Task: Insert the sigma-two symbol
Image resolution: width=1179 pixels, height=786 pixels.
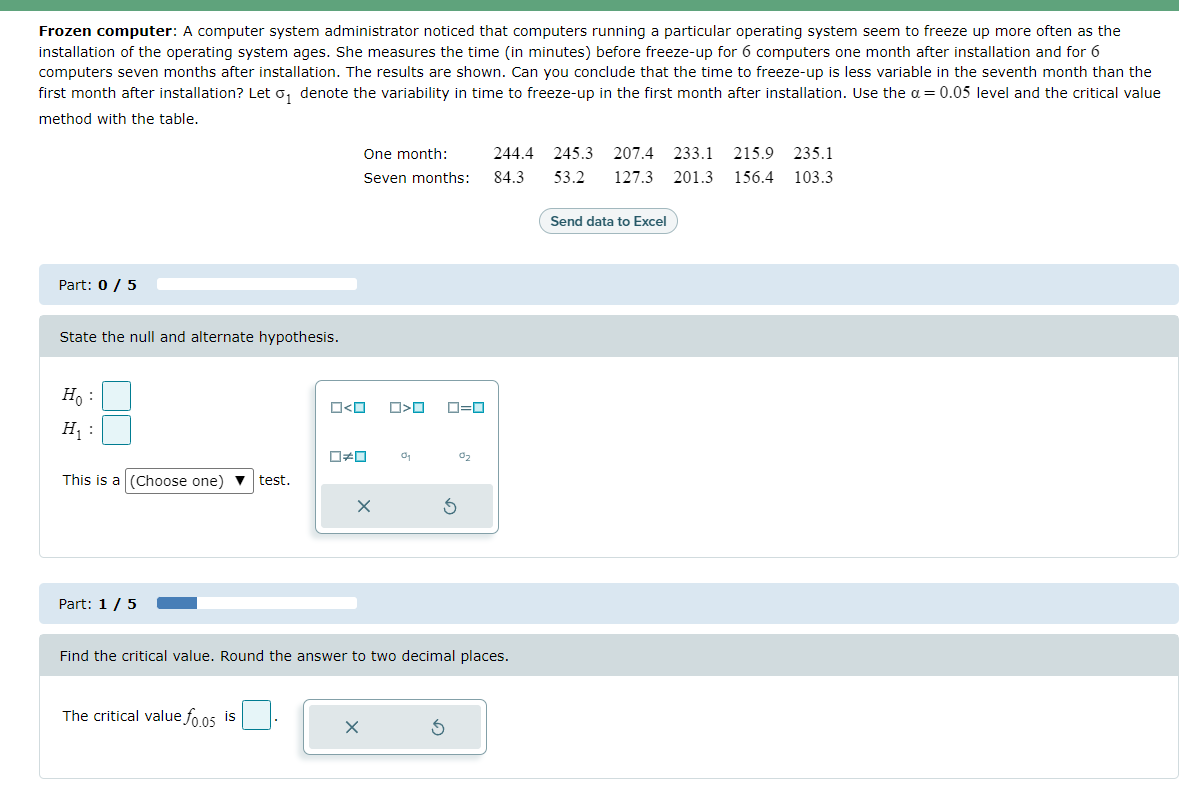Action: click(x=463, y=455)
